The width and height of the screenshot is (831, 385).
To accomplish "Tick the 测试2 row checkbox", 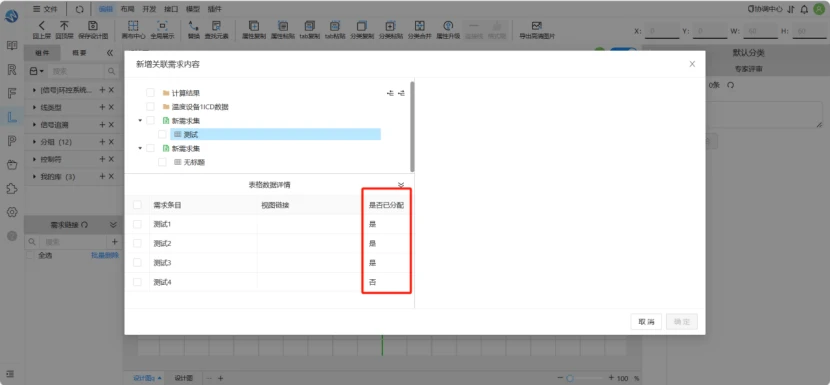I will click(137, 243).
